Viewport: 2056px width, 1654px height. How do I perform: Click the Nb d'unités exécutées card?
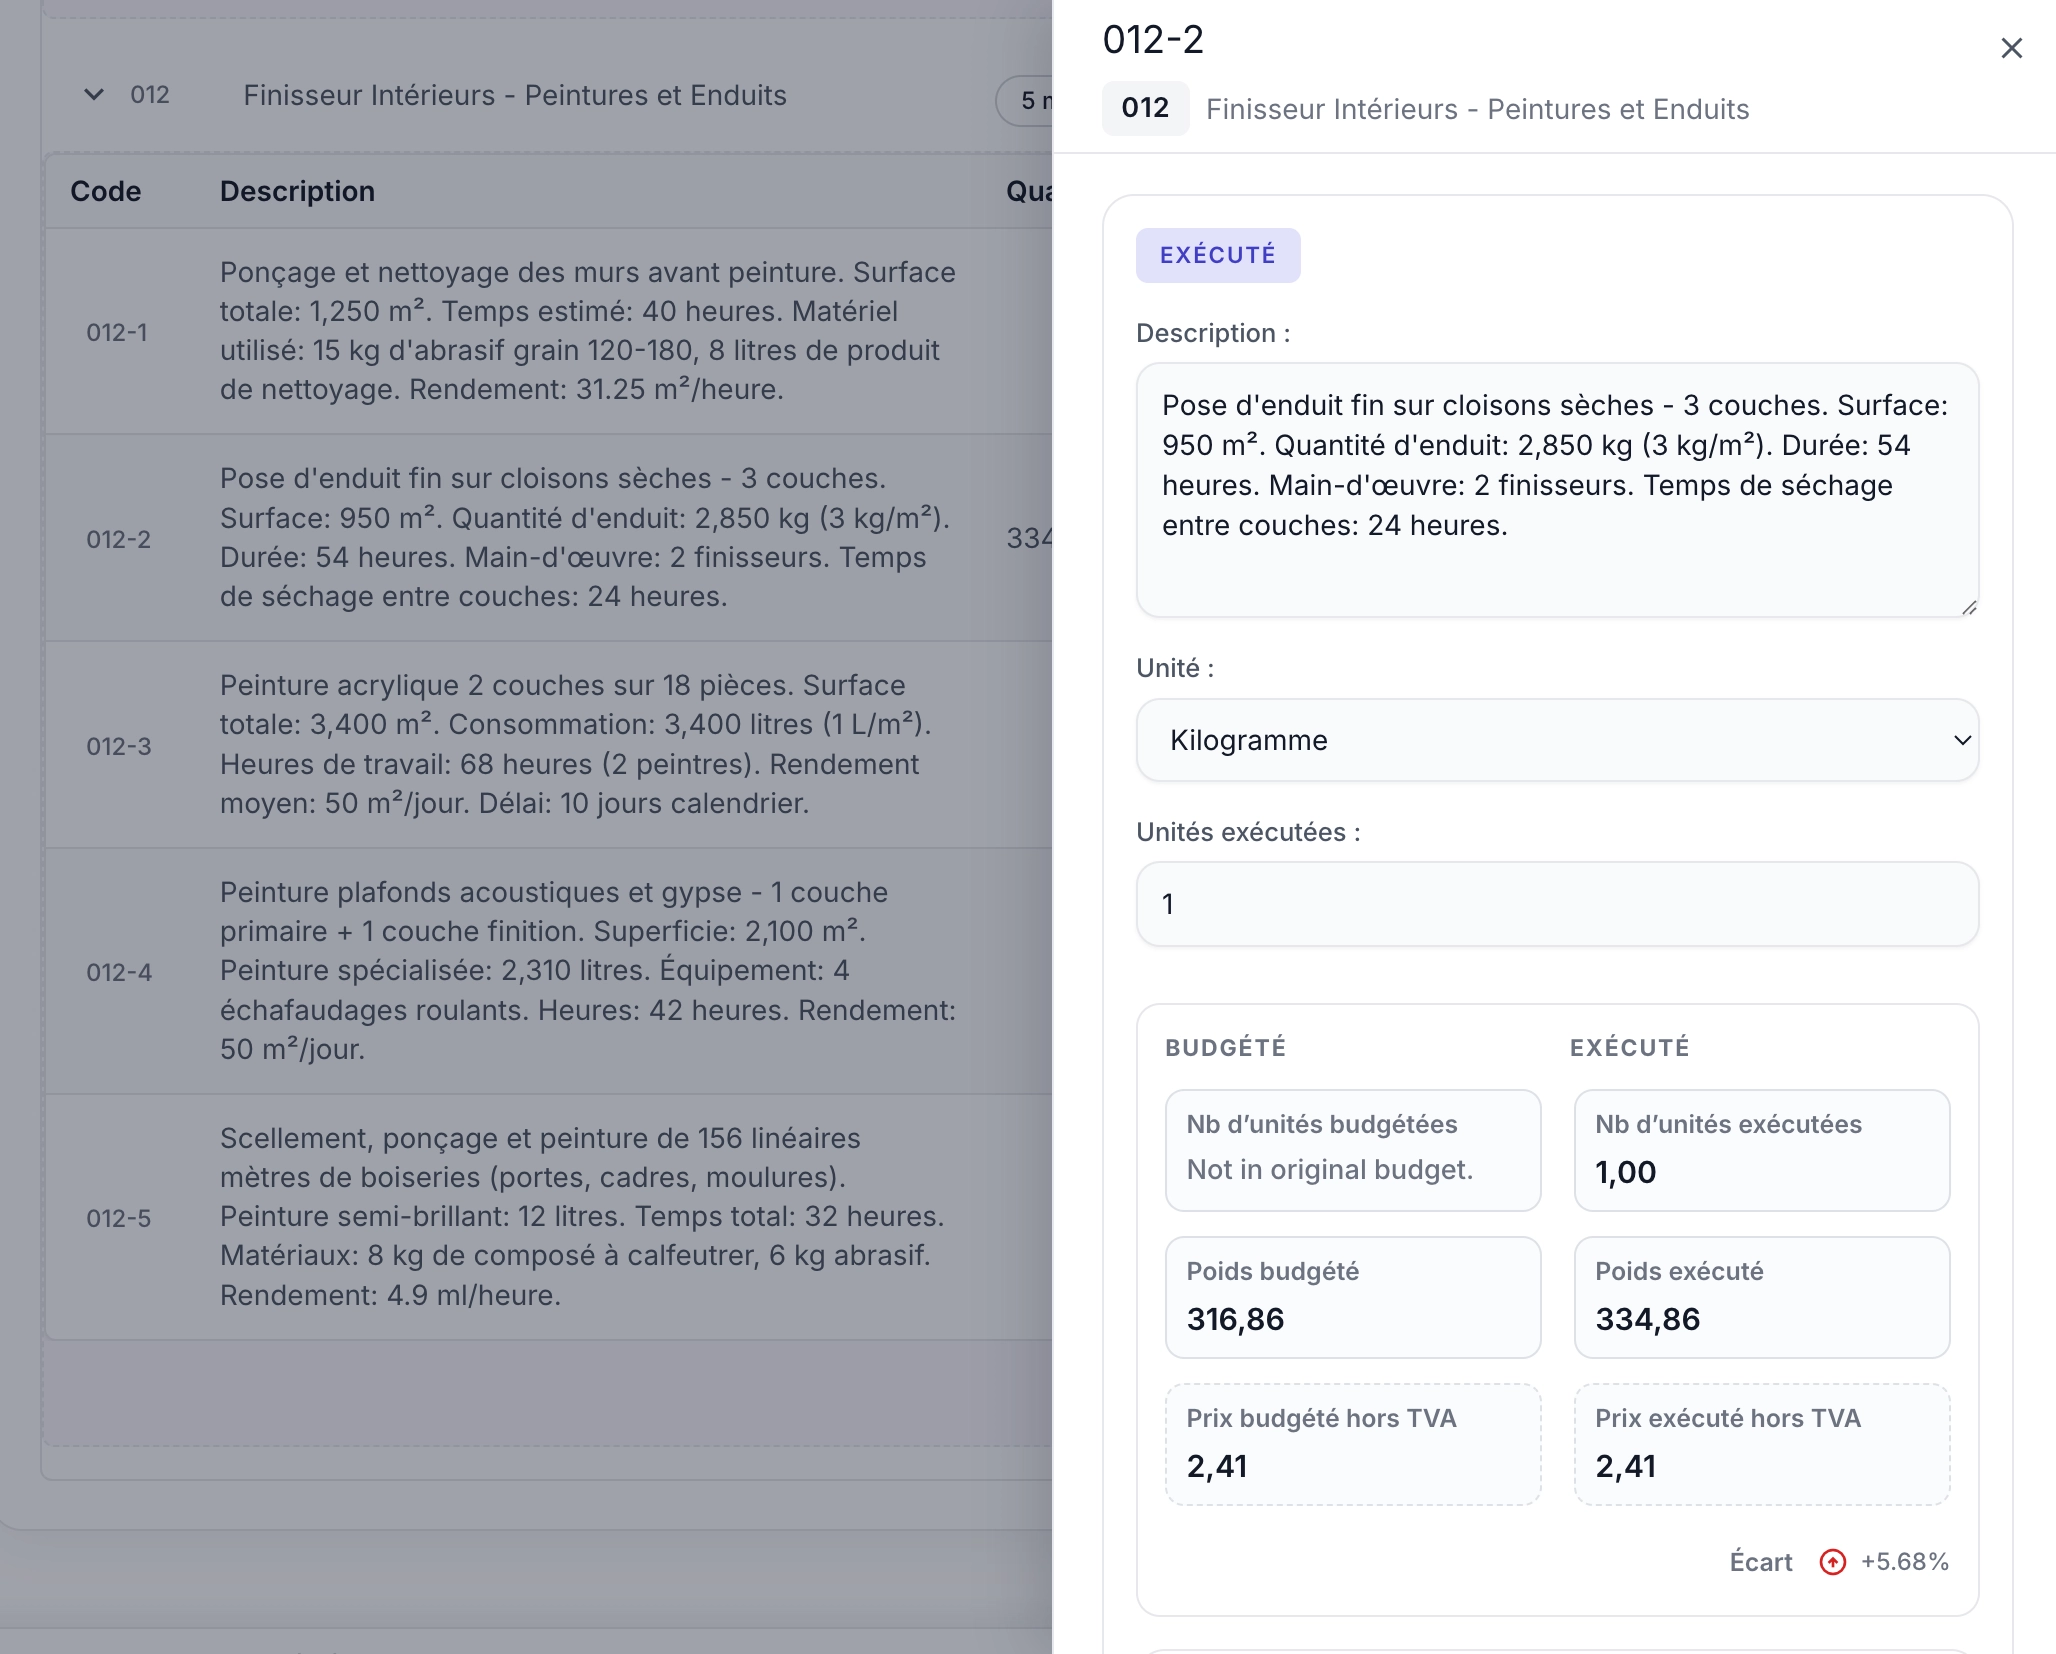[x=1761, y=1150]
